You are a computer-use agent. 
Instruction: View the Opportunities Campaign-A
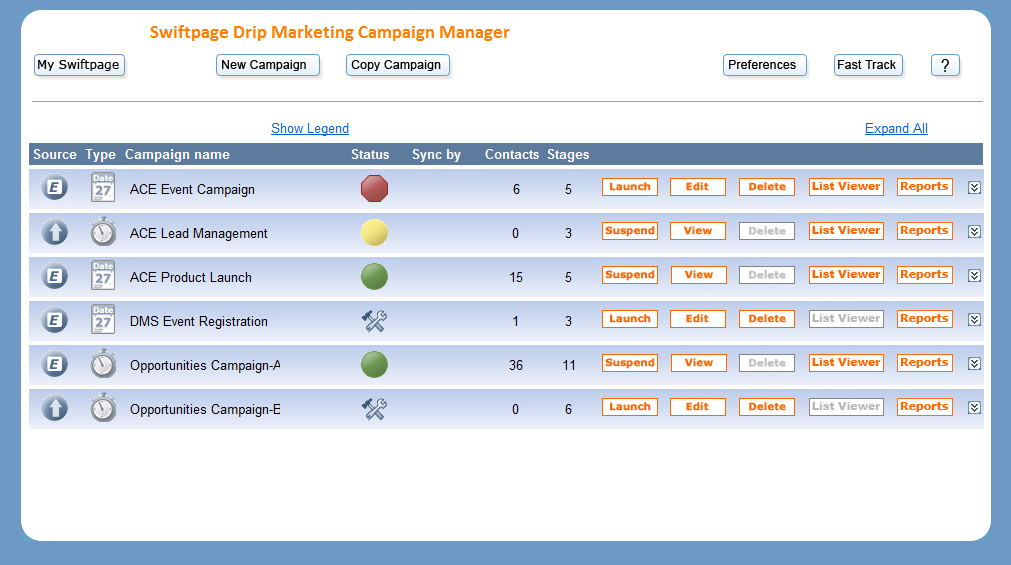698,363
